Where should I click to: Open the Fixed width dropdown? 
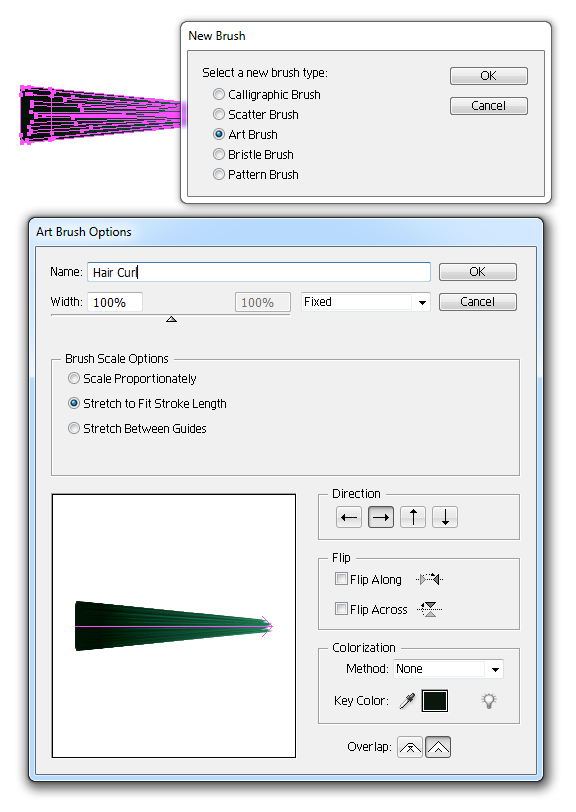[x=366, y=302]
